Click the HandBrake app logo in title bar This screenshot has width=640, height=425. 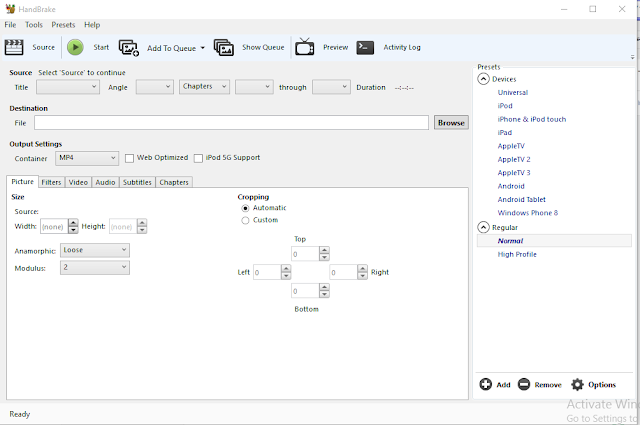10,9
